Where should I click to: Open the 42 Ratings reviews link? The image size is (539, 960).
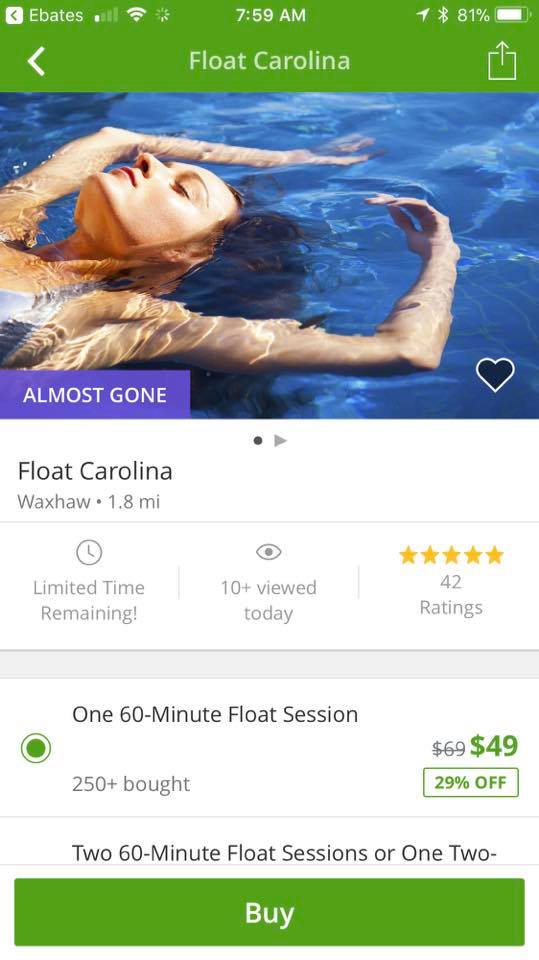click(451, 594)
